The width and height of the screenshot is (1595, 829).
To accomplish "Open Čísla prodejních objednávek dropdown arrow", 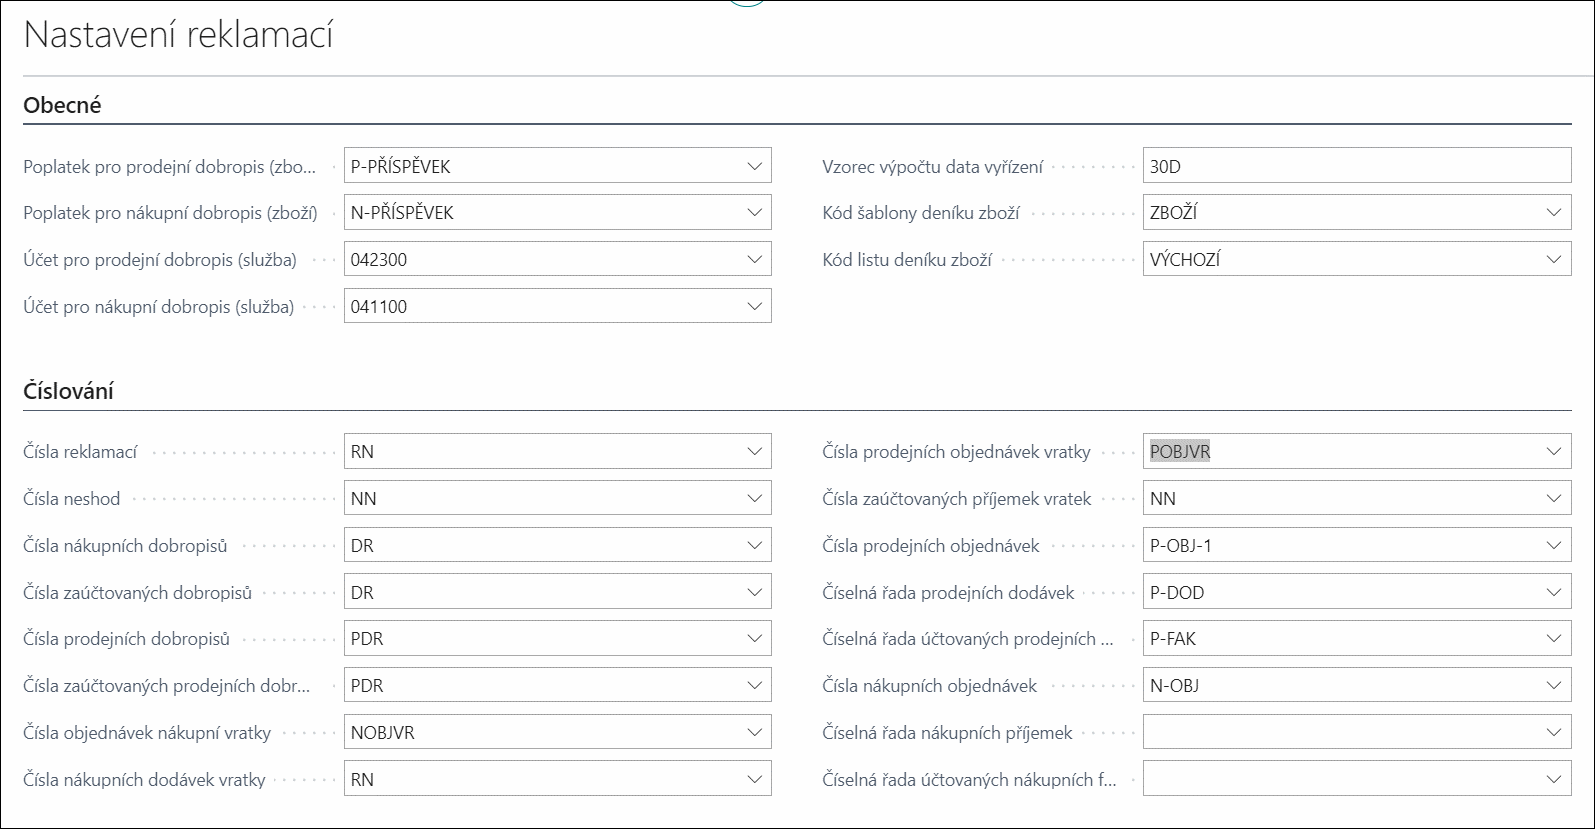I will click(1553, 545).
